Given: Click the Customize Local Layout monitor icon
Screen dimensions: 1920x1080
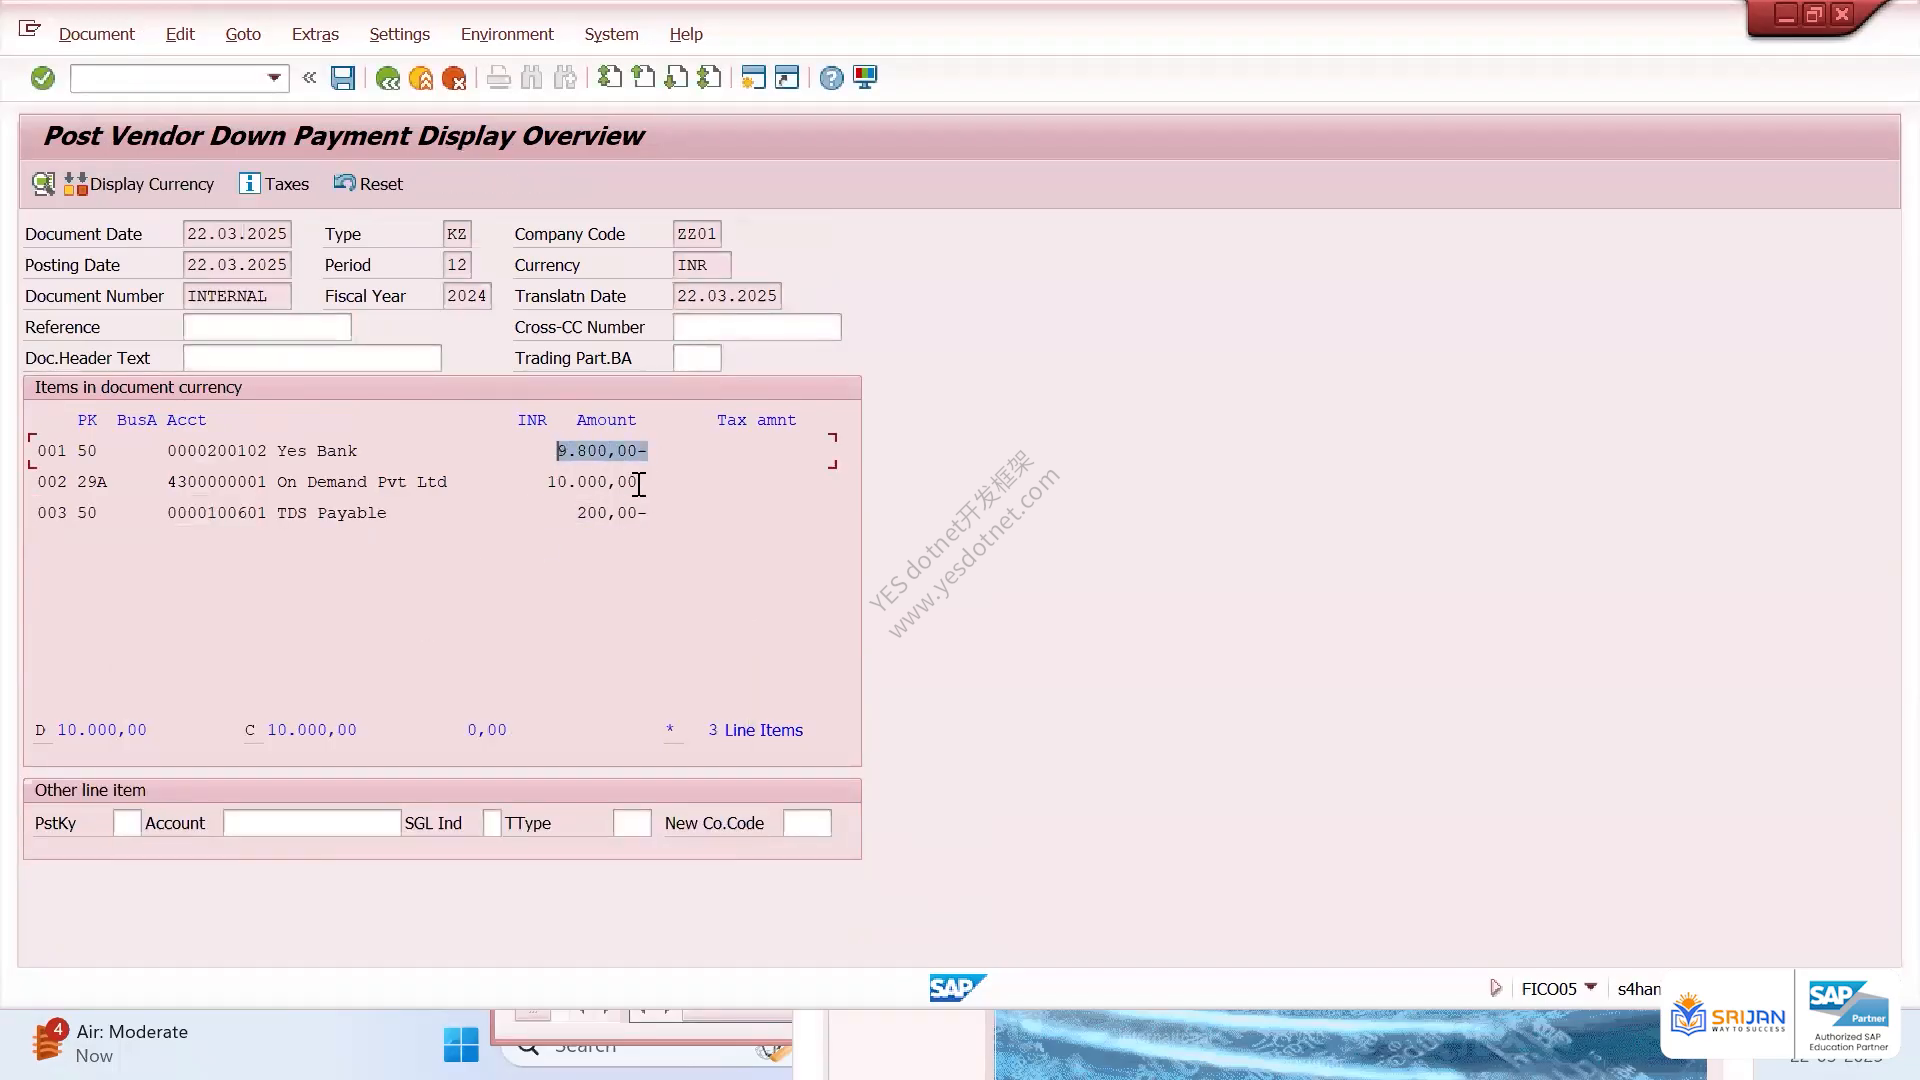Looking at the screenshot, I should [865, 78].
